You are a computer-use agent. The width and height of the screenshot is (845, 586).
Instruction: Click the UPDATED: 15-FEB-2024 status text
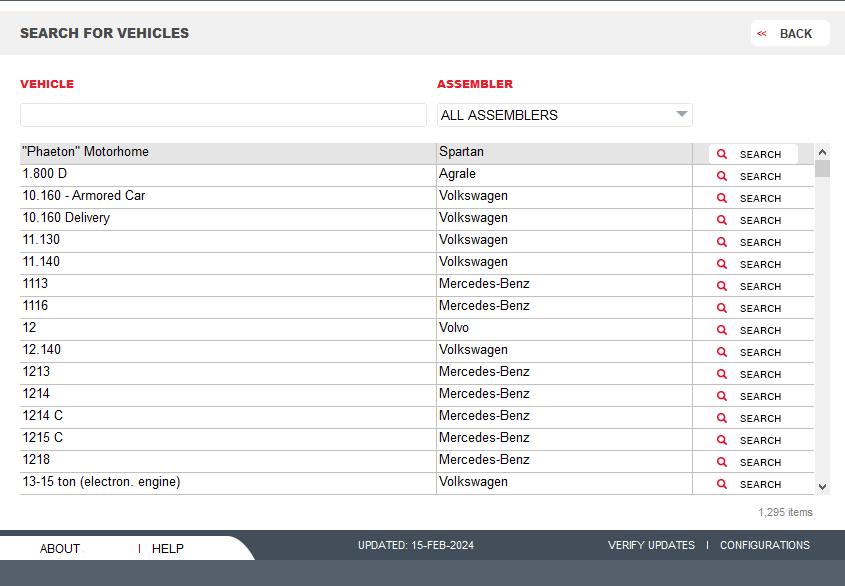coord(415,546)
